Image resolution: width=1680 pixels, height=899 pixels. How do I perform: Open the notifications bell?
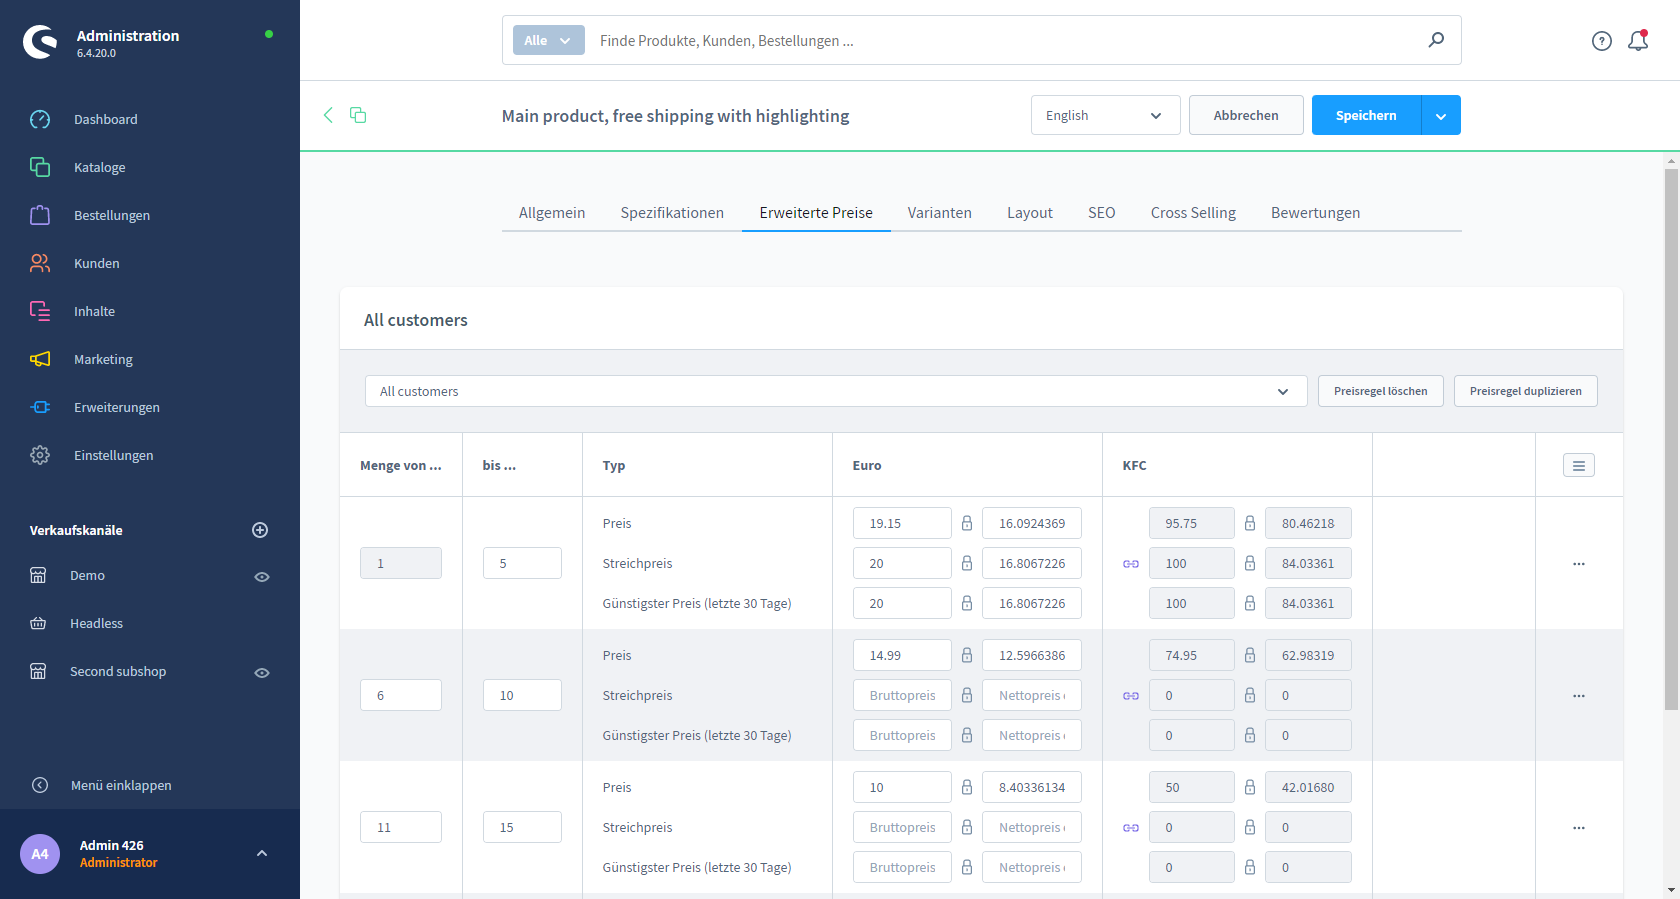1638,41
